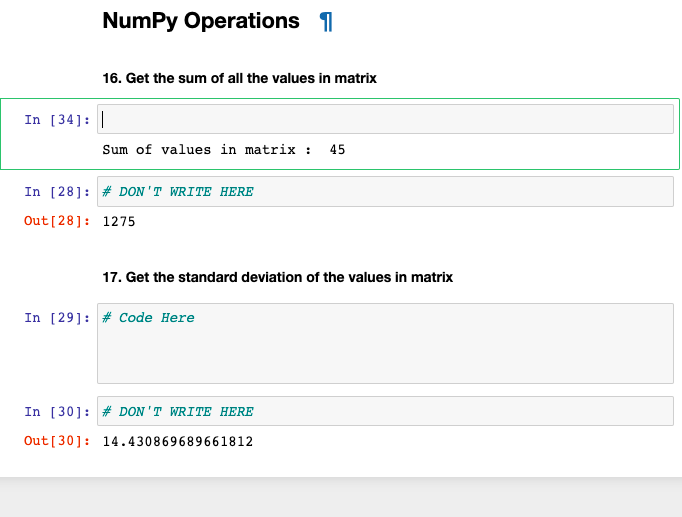This screenshot has height=517, width=682.
Task: Click the In [29] Code Here cell
Action: pos(385,344)
